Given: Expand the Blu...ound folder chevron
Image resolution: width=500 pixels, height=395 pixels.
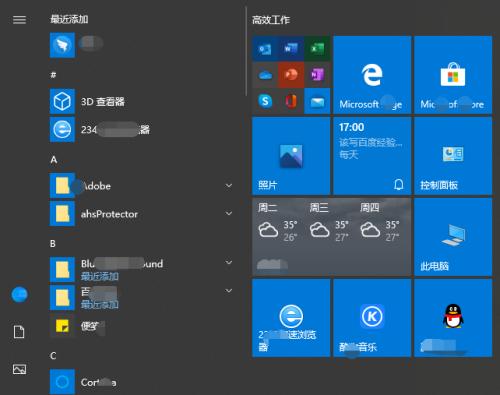Looking at the screenshot, I should (229, 262).
